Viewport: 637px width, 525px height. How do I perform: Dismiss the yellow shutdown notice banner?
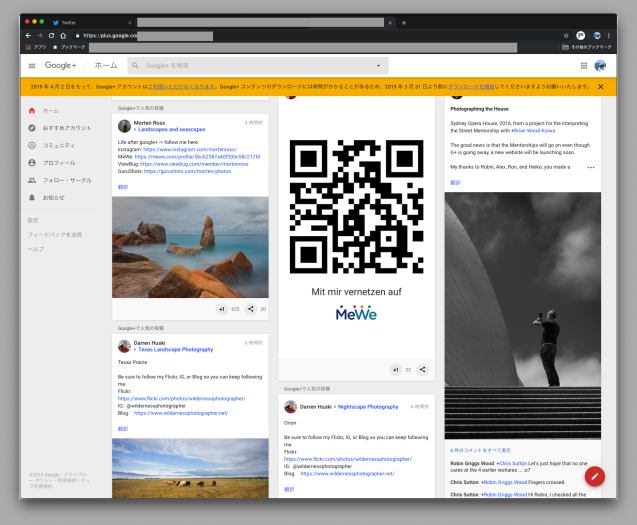[600, 87]
